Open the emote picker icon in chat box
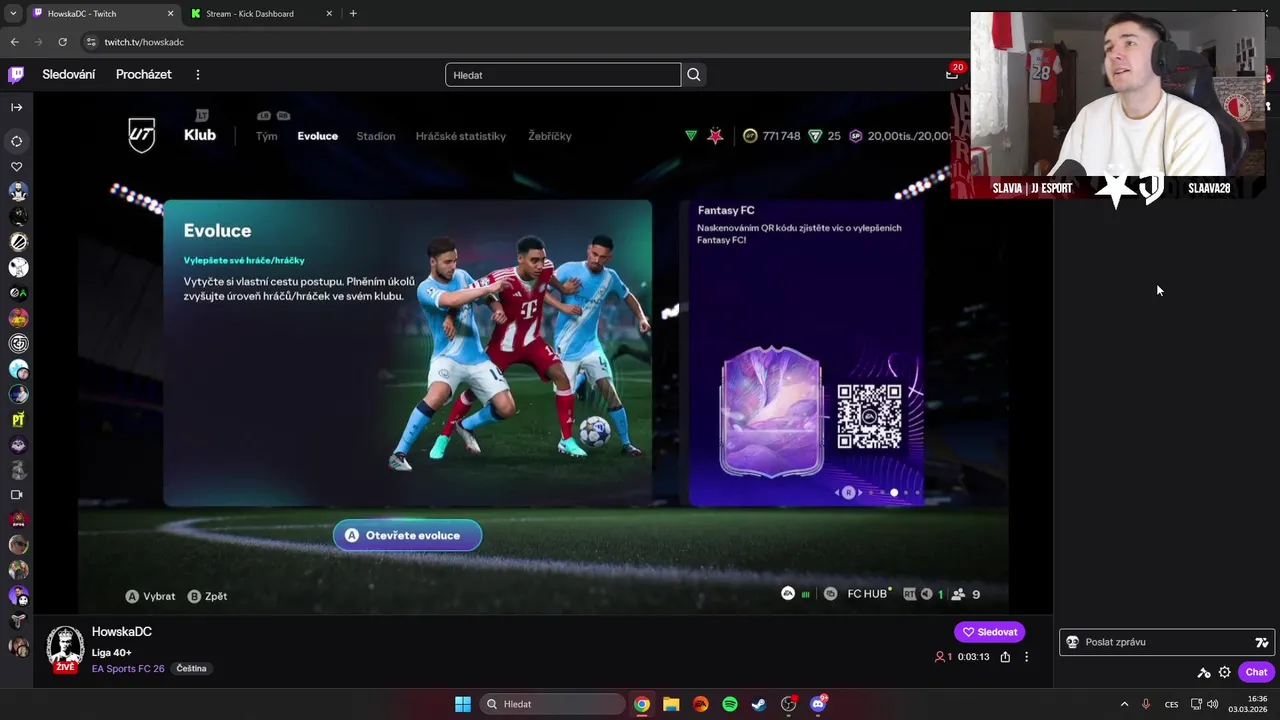 point(1262,642)
